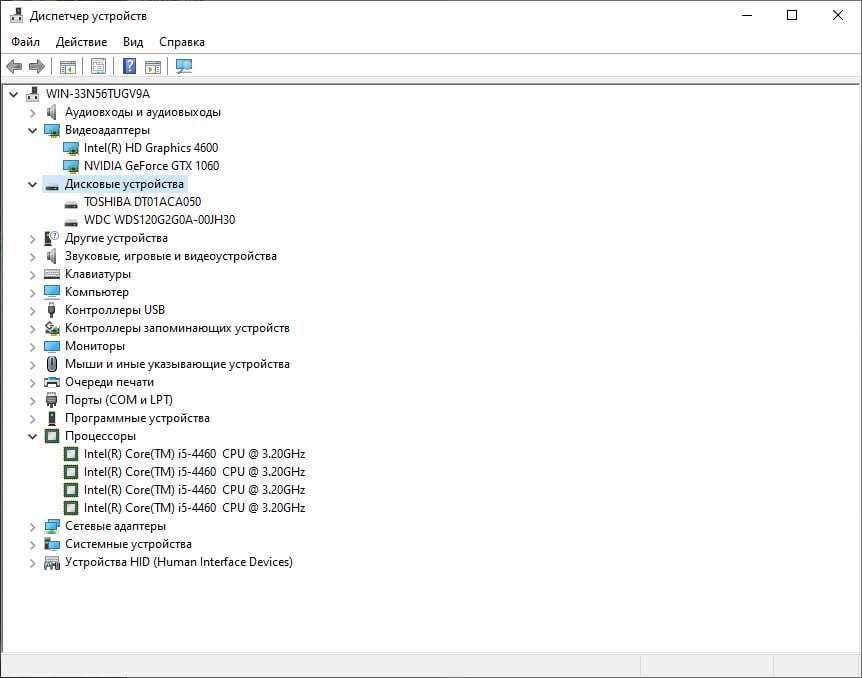Maximize the Диспетчер устройств window

[792, 15]
